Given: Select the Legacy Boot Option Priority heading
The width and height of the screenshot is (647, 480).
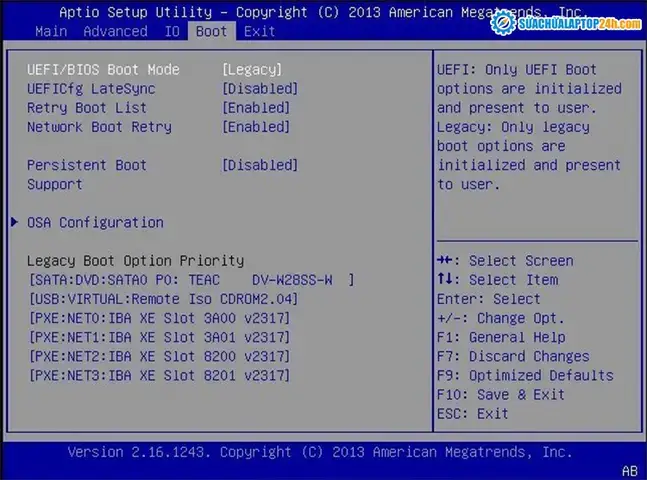Looking at the screenshot, I should (x=135, y=261).
